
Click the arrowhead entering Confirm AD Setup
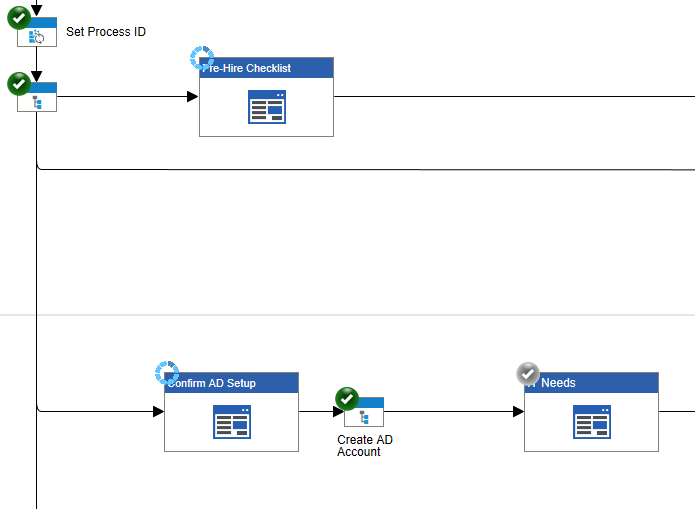(x=158, y=411)
